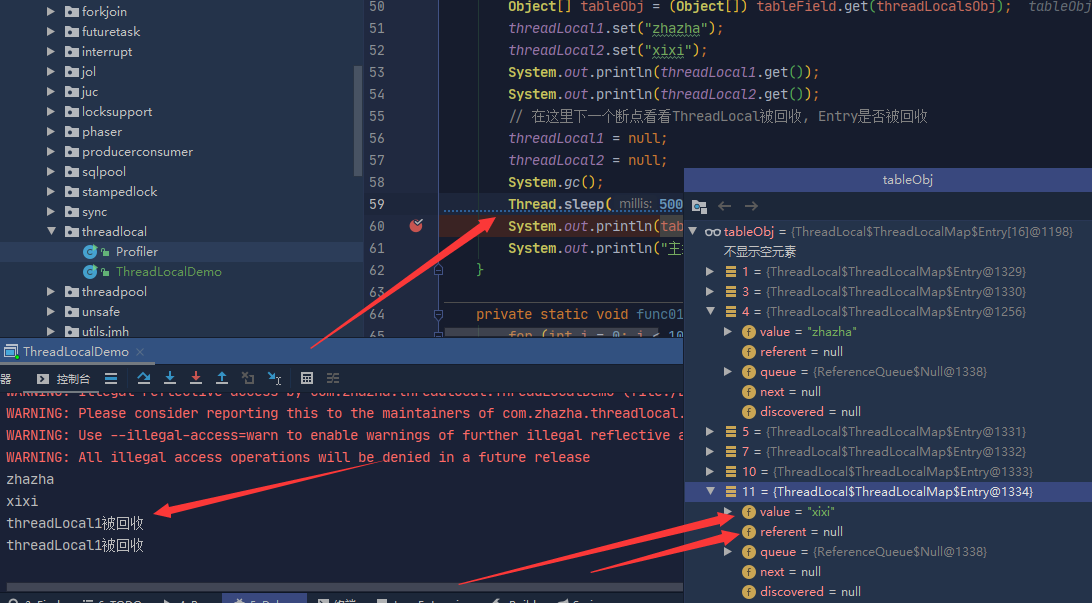Click the array icon of entry 1
The image size is (1092, 603).
pyautogui.click(x=731, y=272)
